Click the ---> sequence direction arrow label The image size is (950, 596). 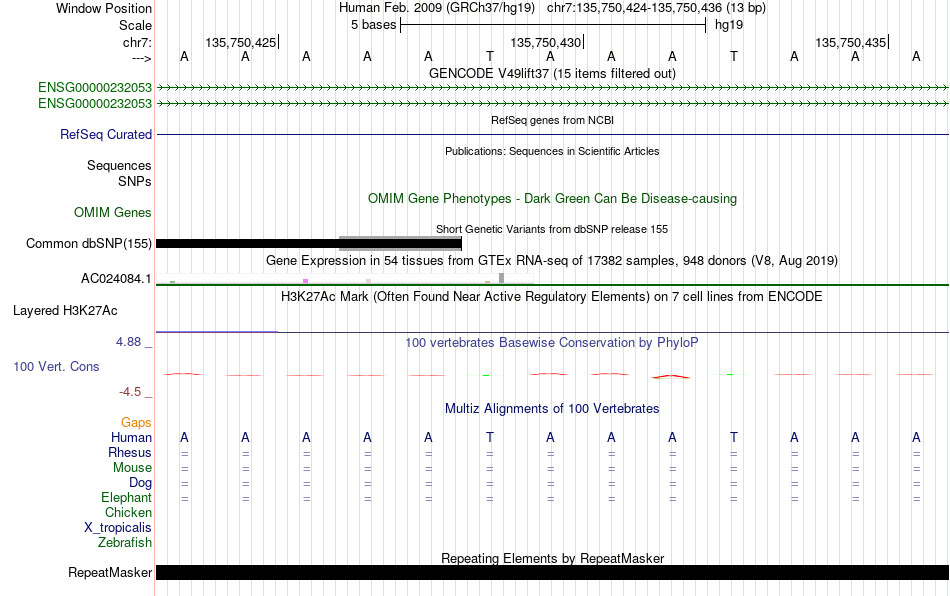[x=141, y=58]
